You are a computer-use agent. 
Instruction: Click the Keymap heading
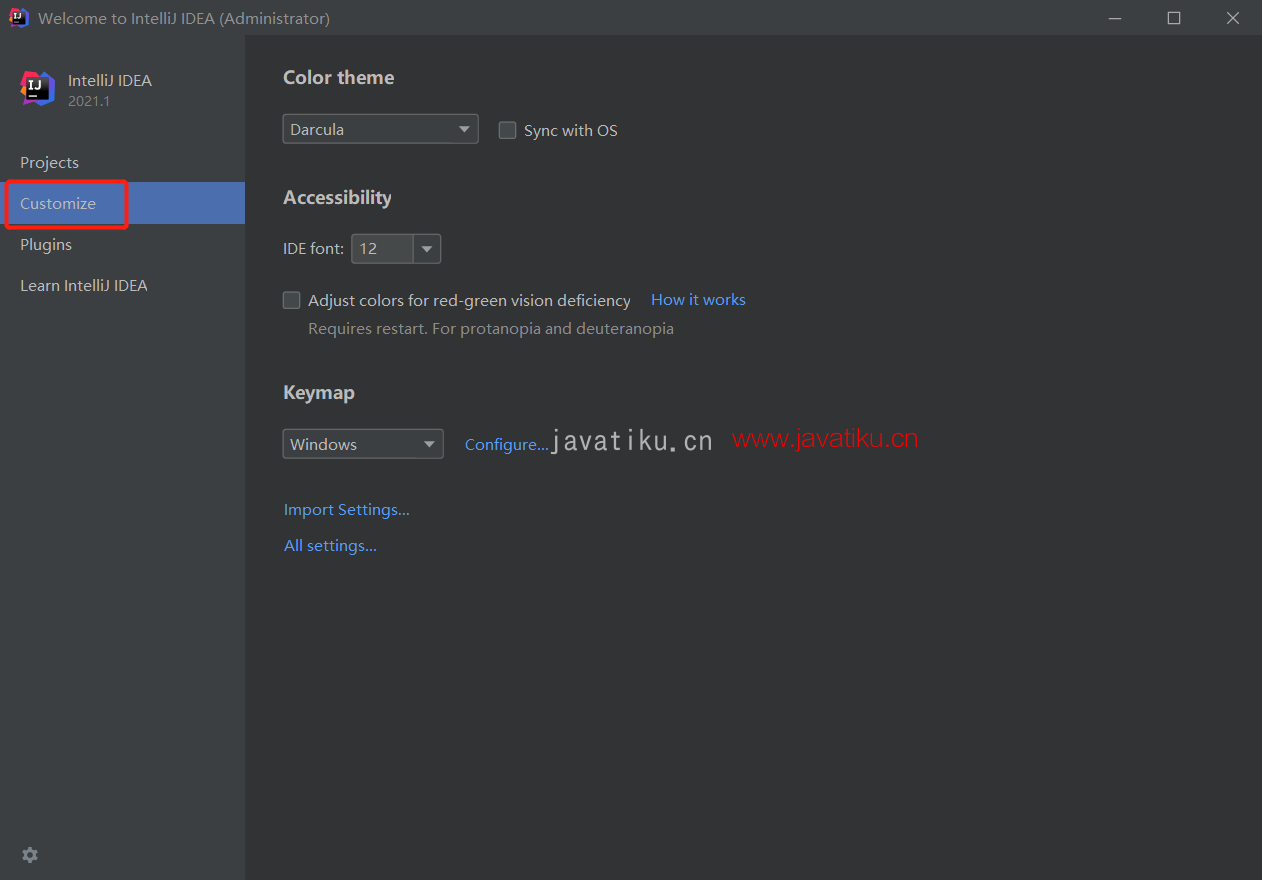coord(319,393)
